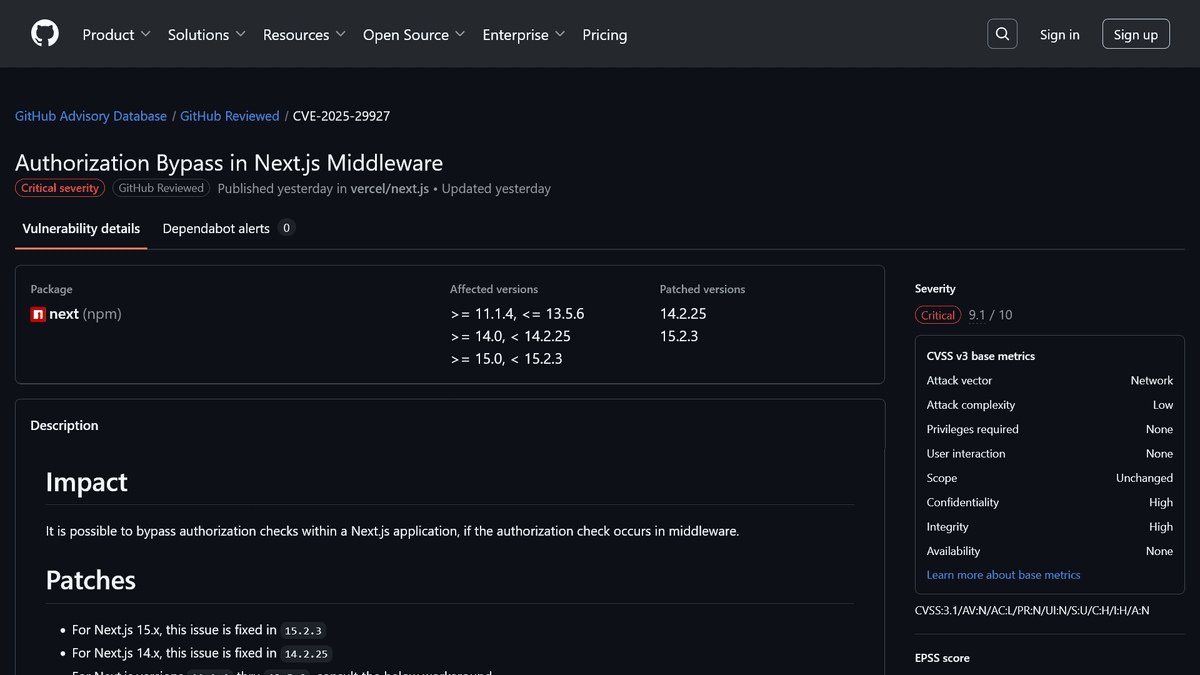
Task: Click the CVE-2025-29927 breadcrumb text
Action: 342,116
